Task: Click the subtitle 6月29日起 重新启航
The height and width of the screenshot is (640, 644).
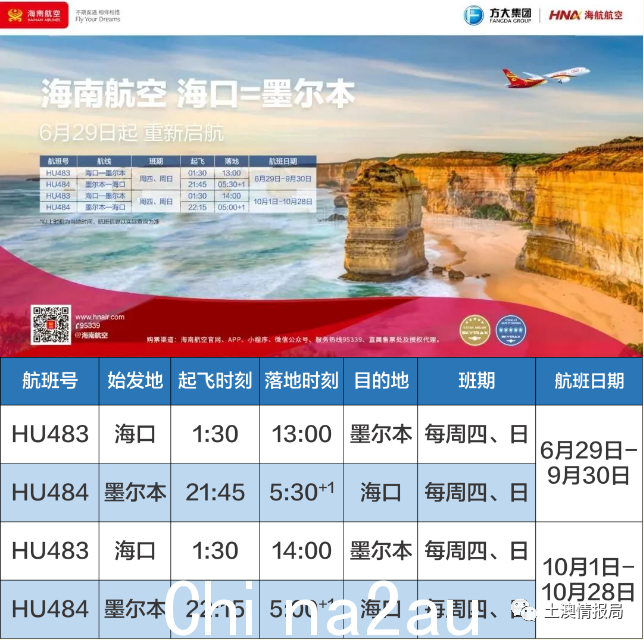Action: (x=131, y=133)
